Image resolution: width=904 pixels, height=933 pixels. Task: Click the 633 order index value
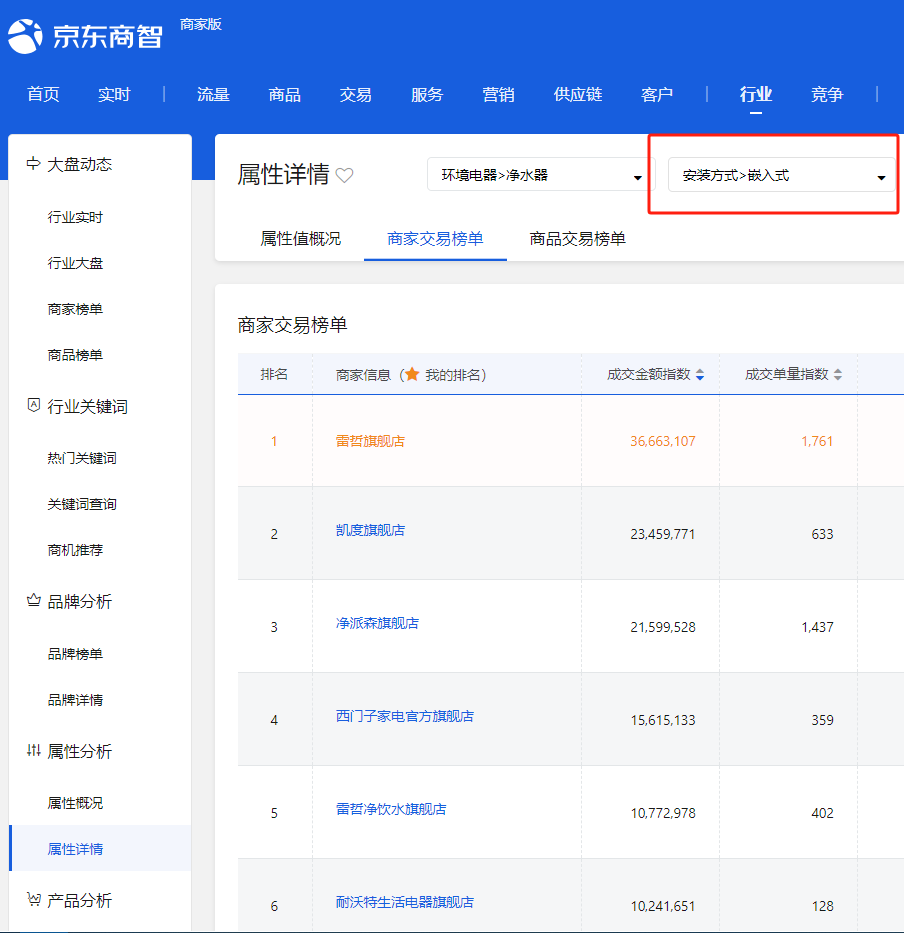coord(822,534)
